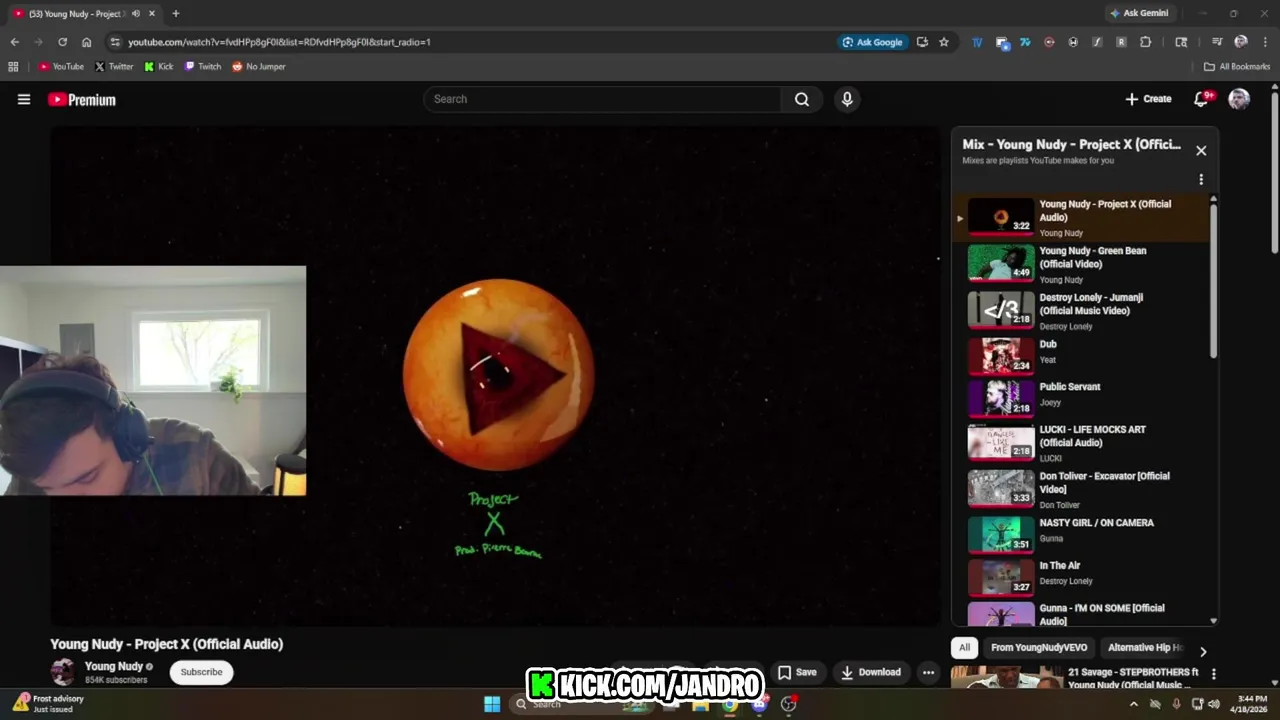This screenshot has width=1280, height=720.
Task: Open Twitch bookmark
Action: 203,67
